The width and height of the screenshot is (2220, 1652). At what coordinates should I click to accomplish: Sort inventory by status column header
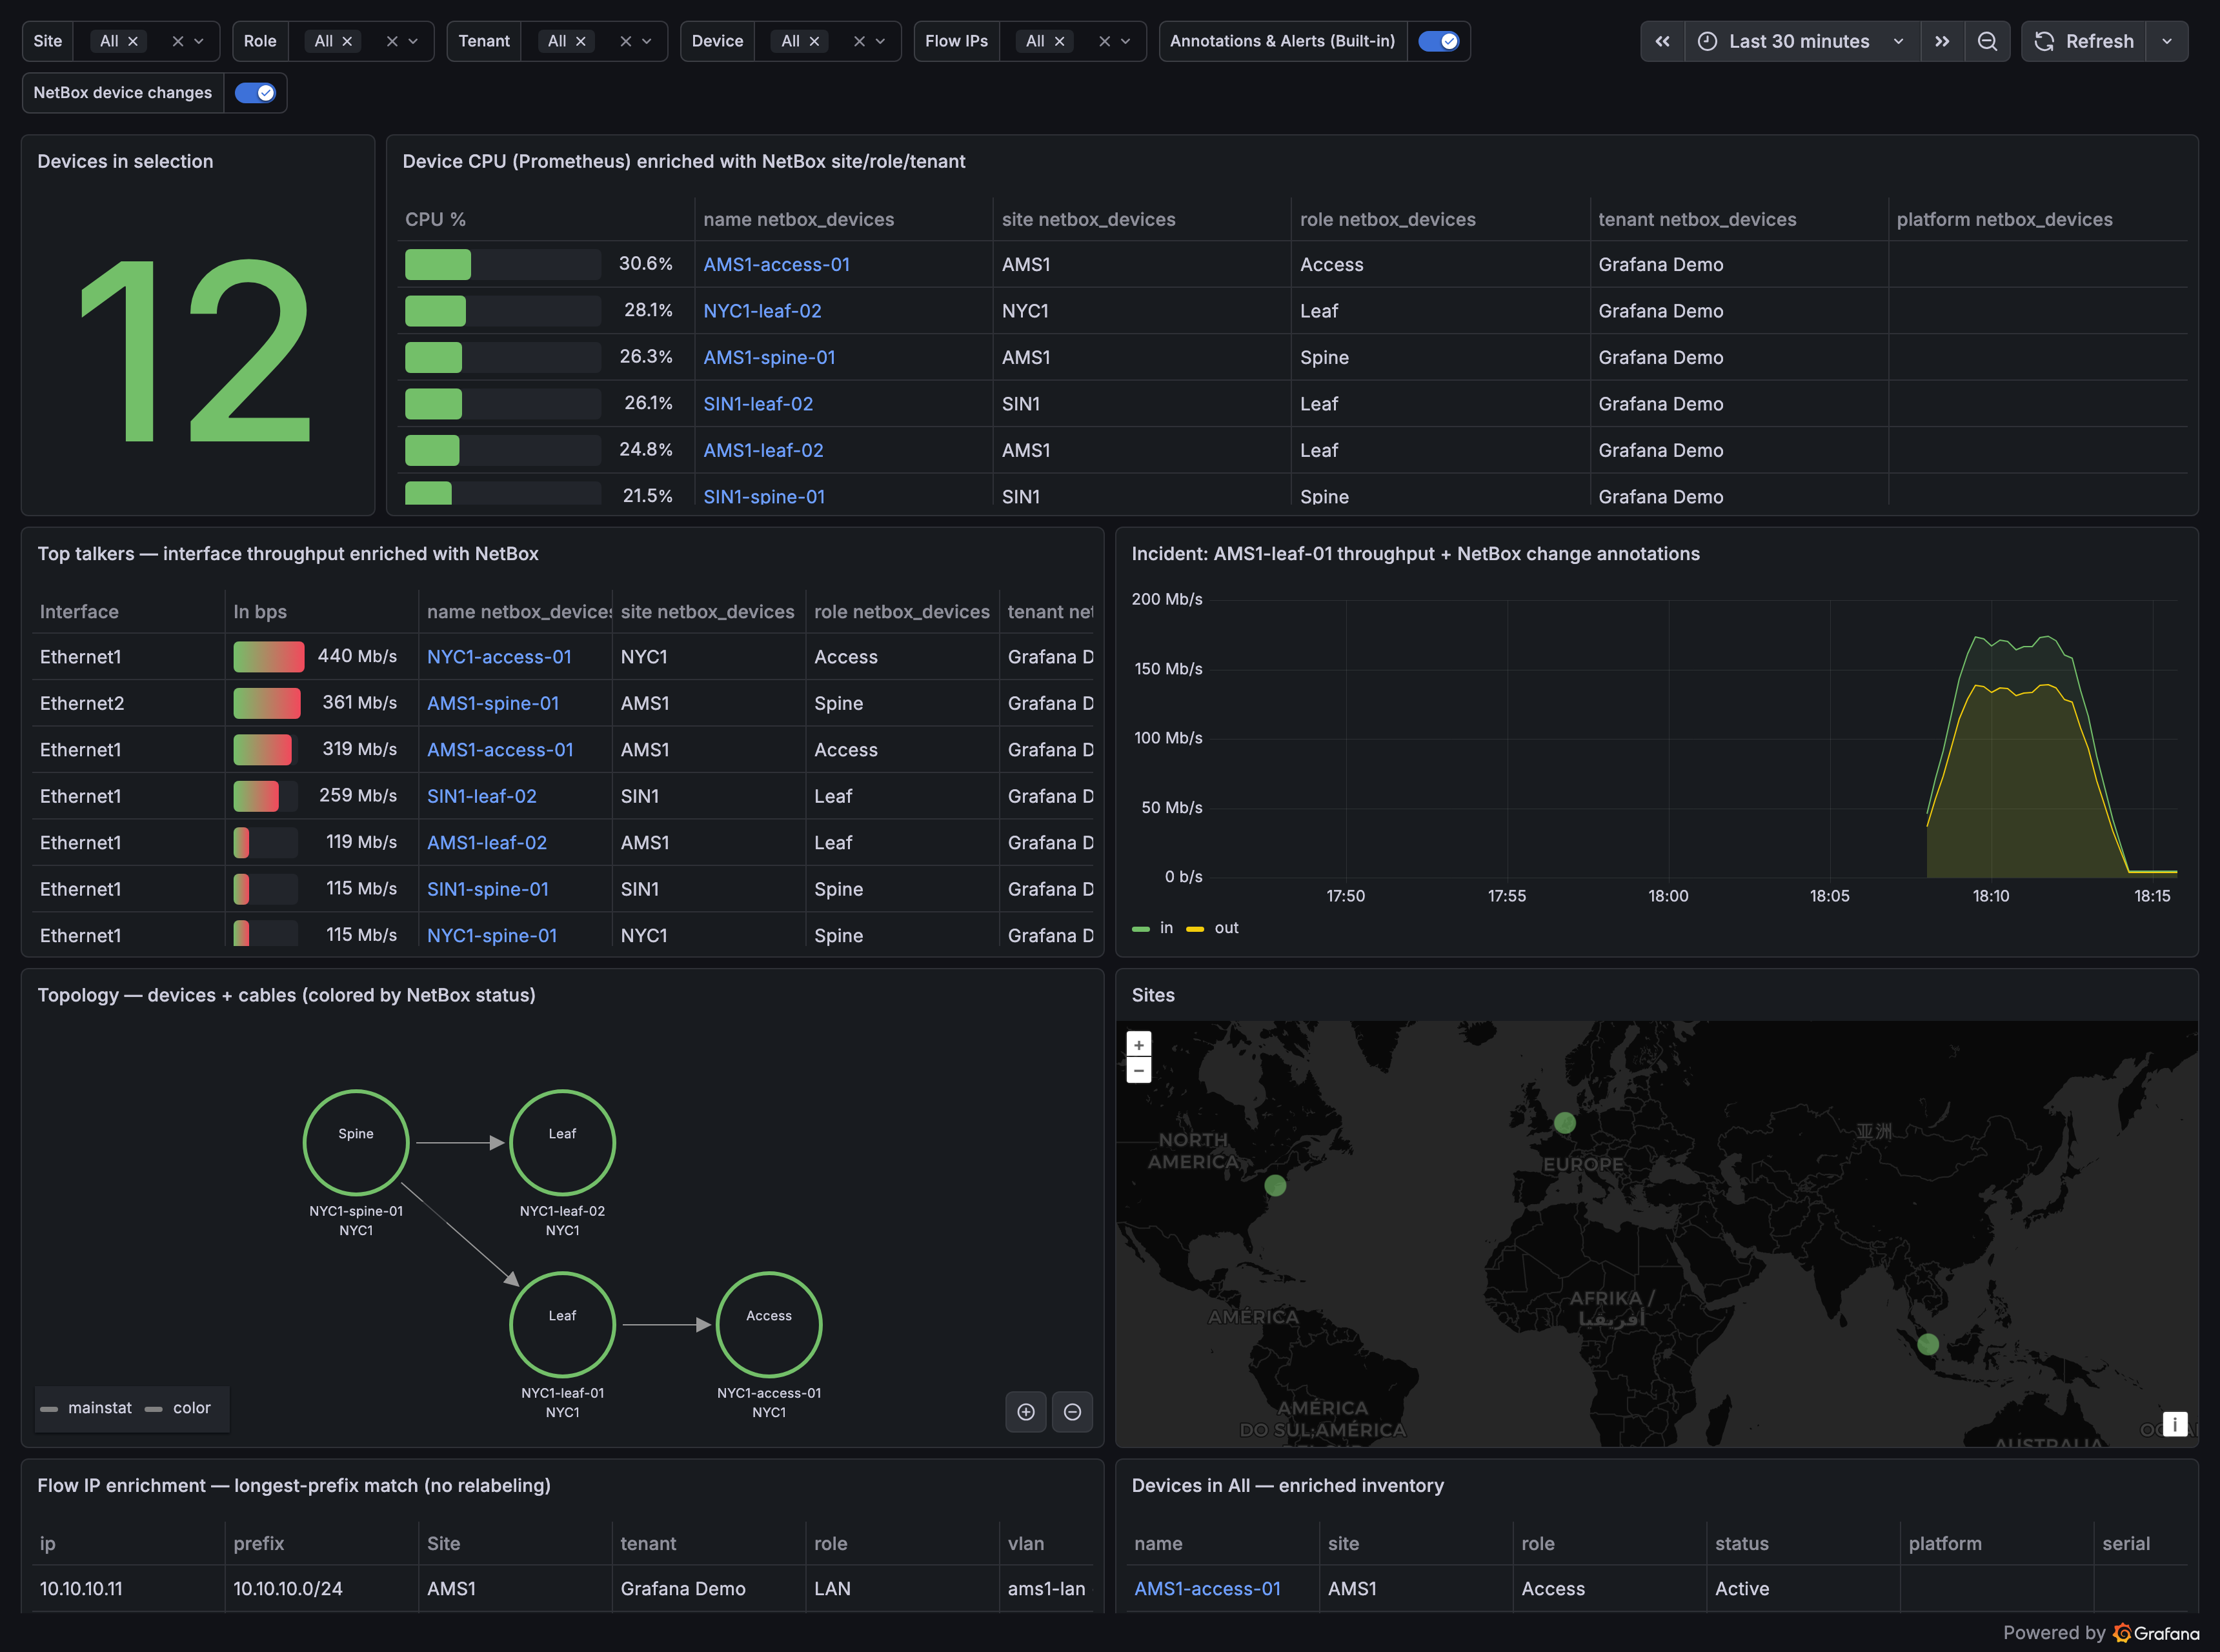pos(1742,1543)
